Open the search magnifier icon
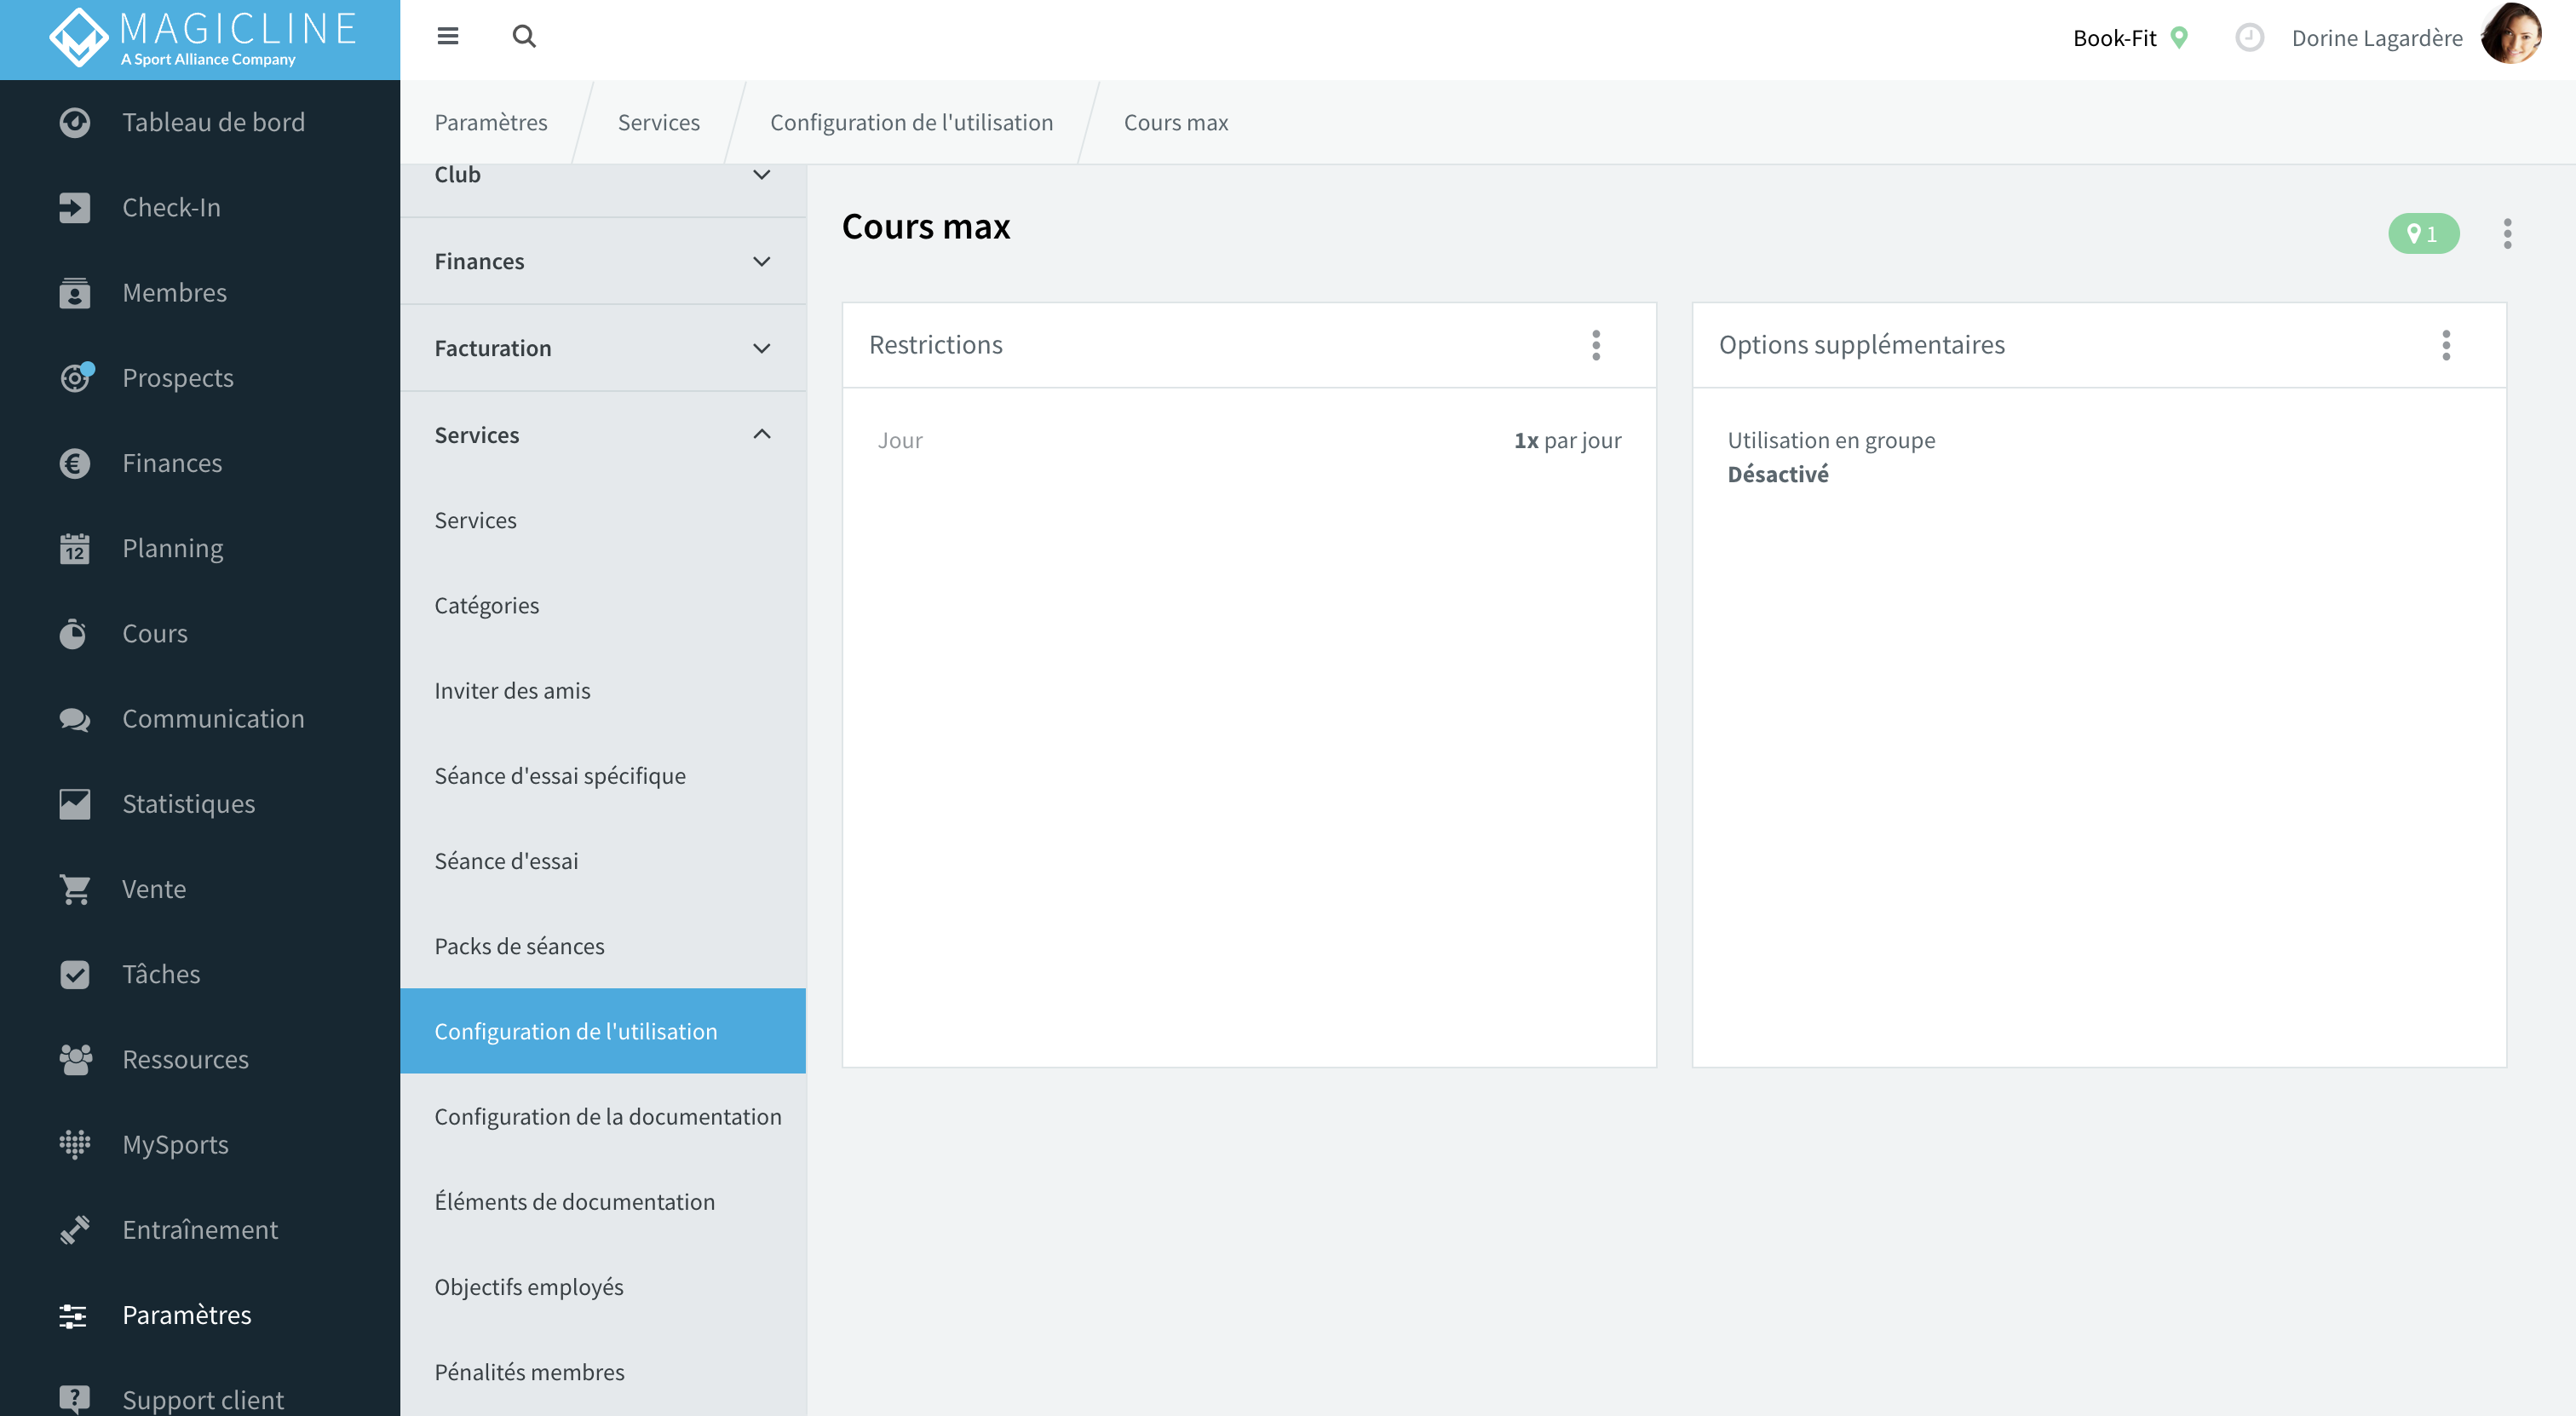 (524, 37)
